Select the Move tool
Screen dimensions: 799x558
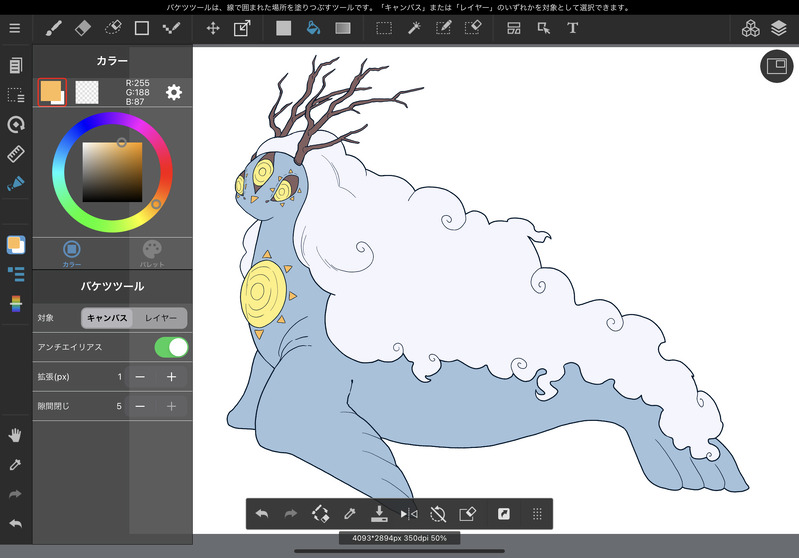213,28
